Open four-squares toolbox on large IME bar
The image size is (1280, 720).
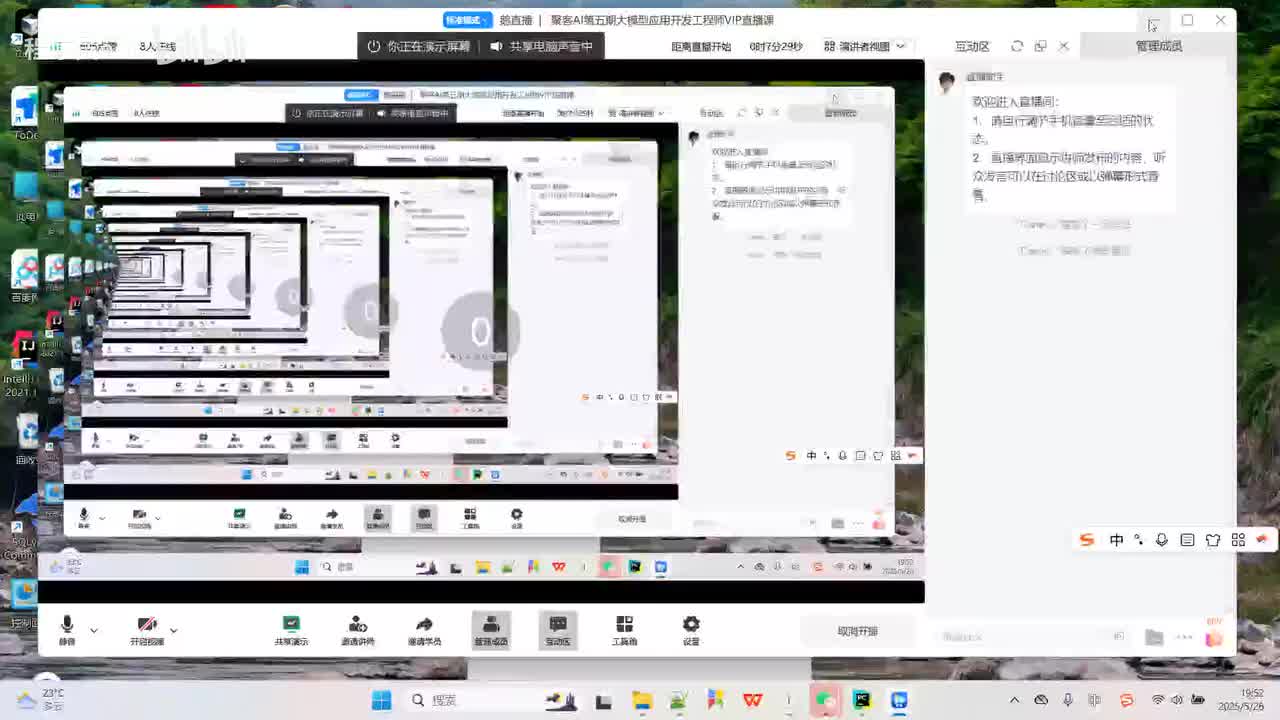point(1238,540)
